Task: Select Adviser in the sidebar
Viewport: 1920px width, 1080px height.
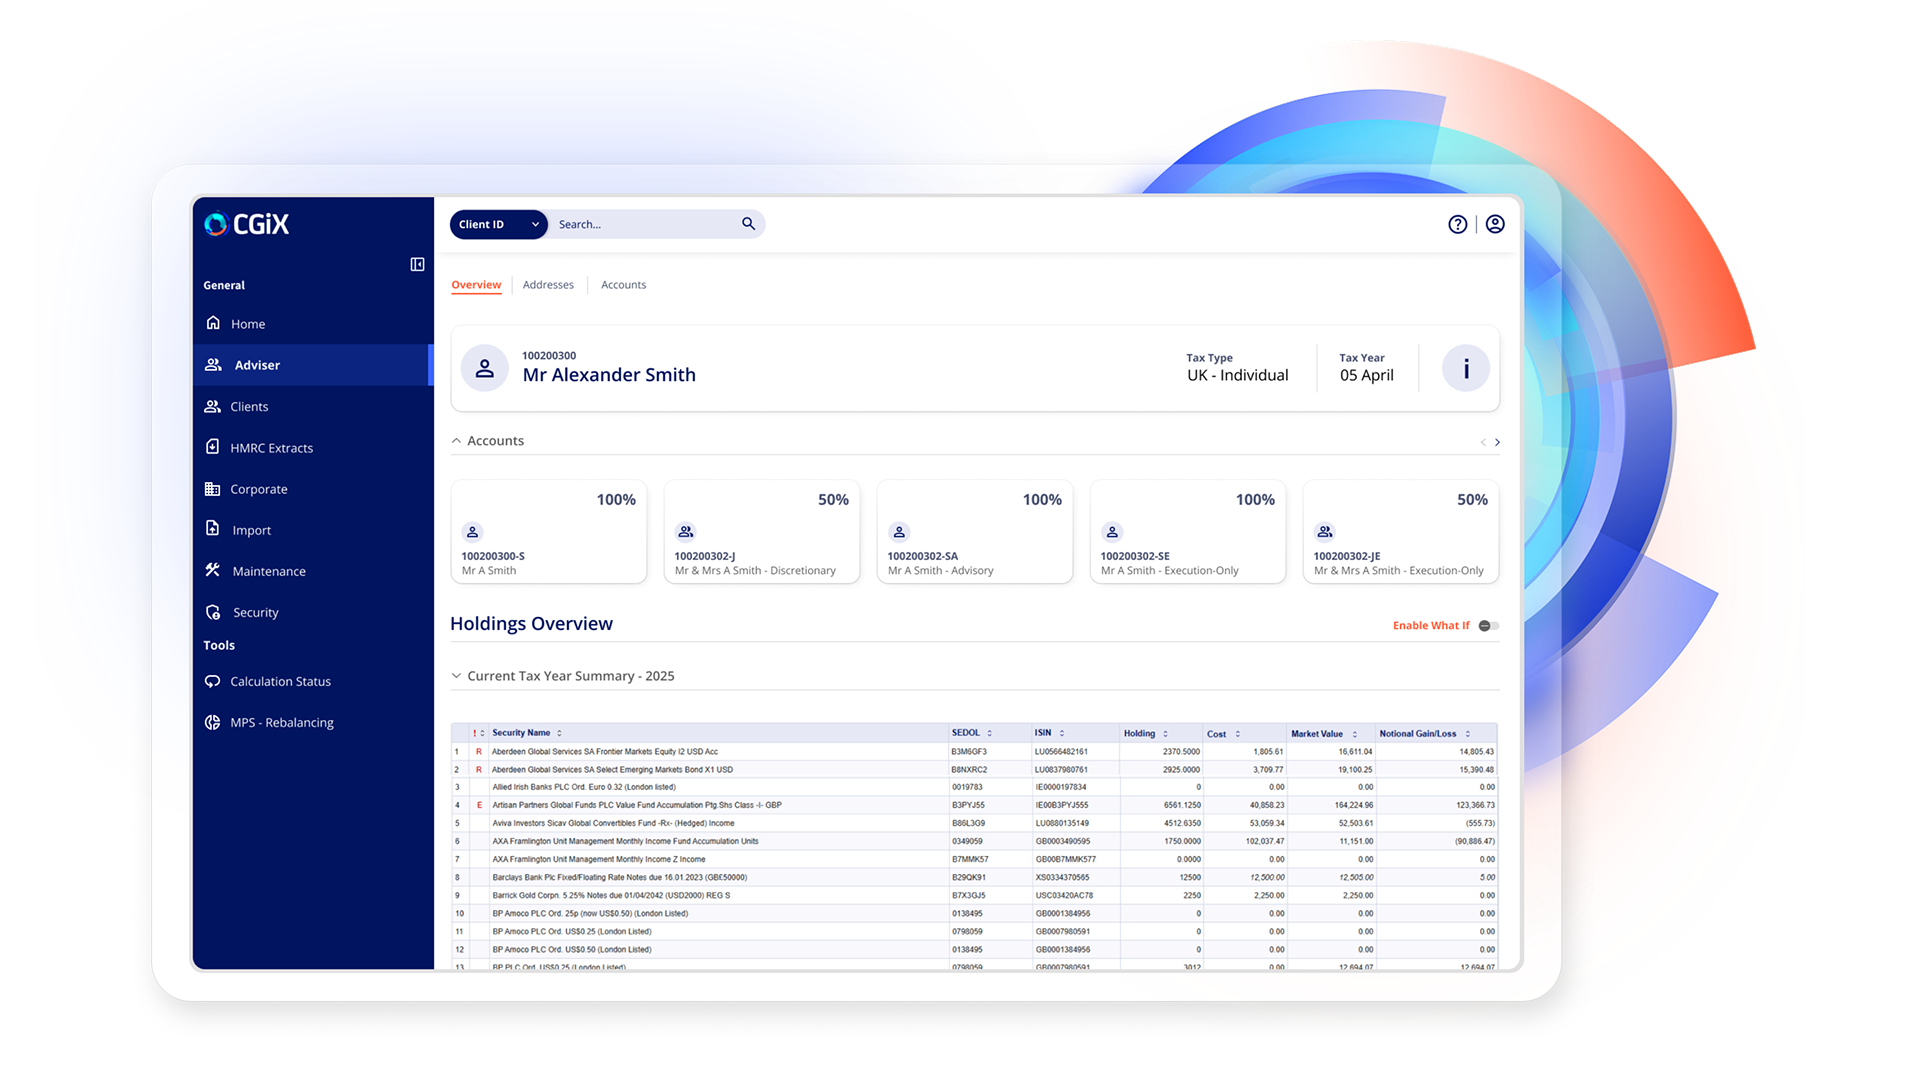Action: [312, 365]
